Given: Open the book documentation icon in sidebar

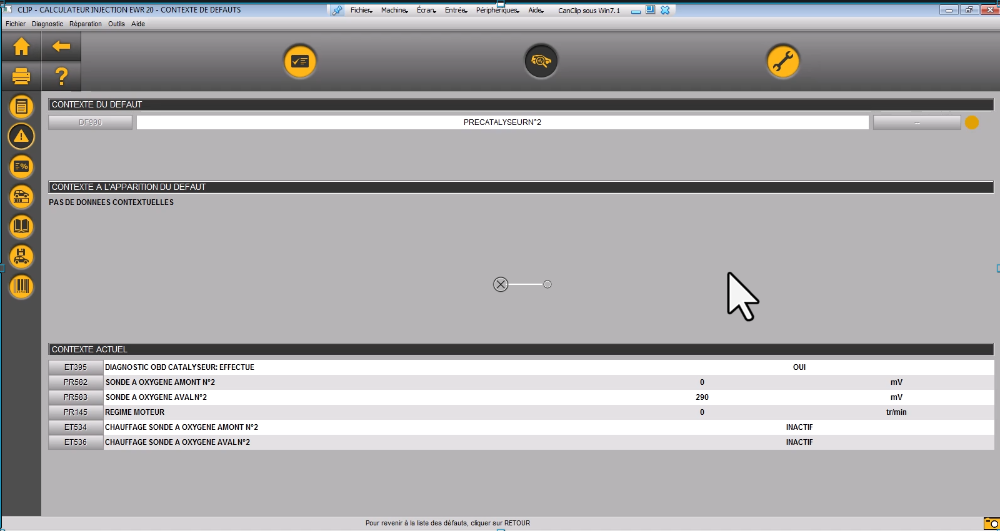Looking at the screenshot, I should click(x=21, y=227).
